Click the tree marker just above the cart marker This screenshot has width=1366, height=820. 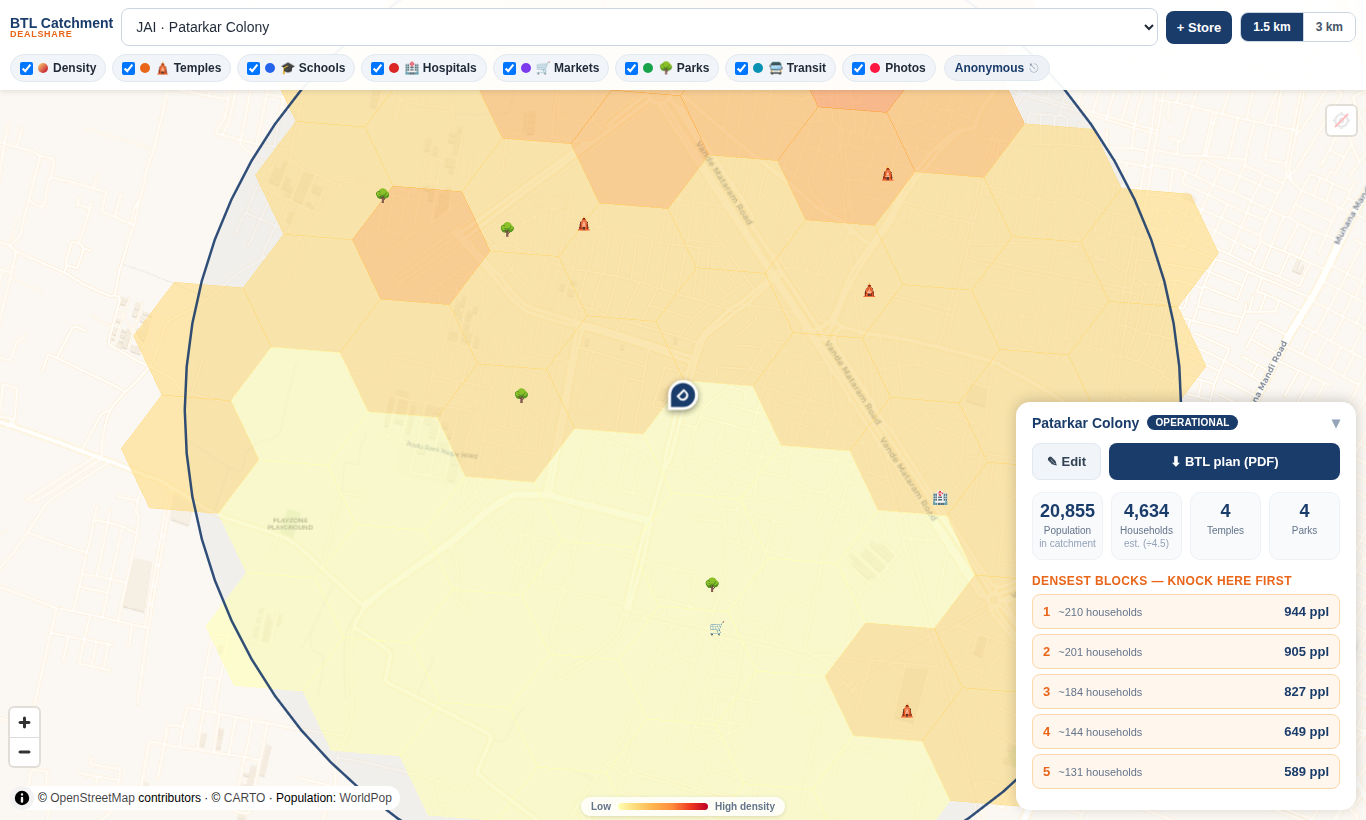[x=712, y=584]
